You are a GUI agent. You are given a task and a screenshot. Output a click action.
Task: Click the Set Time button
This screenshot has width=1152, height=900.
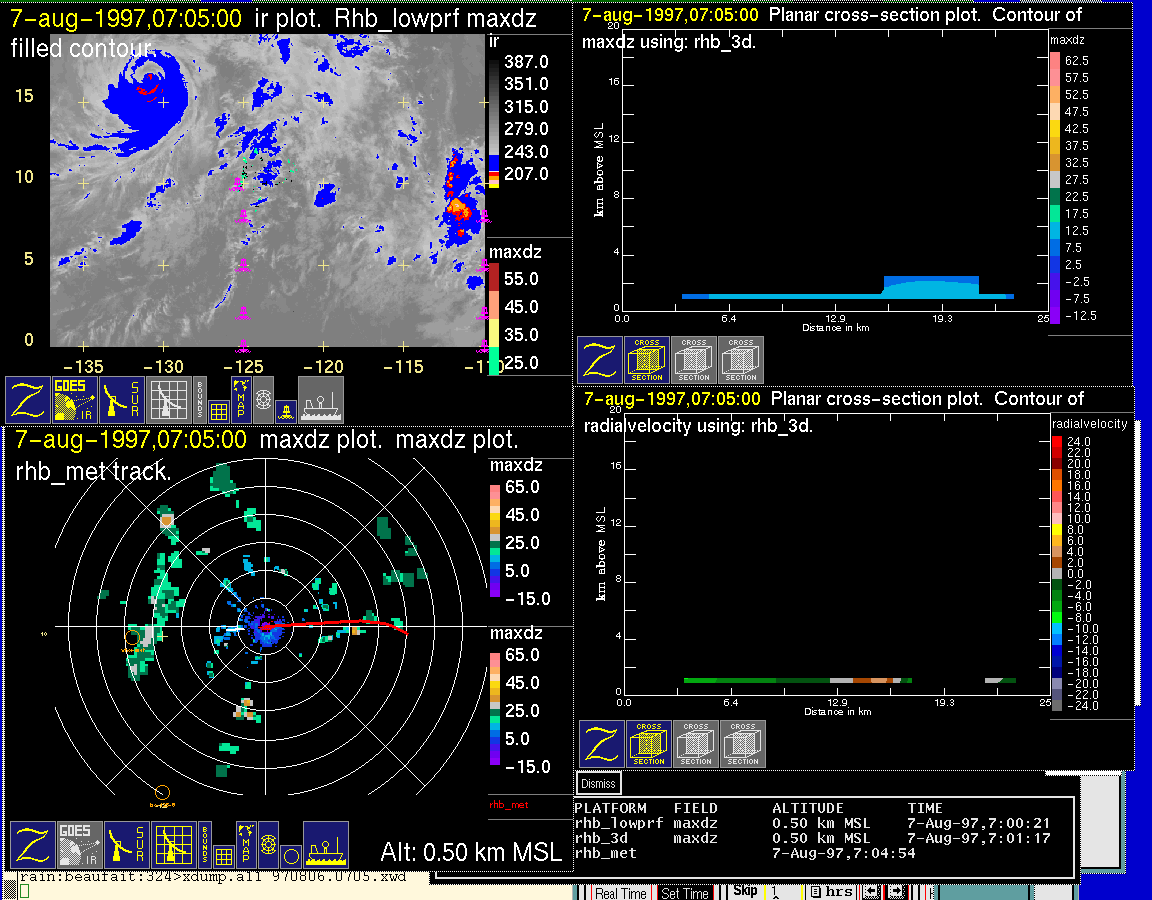[x=684, y=893]
